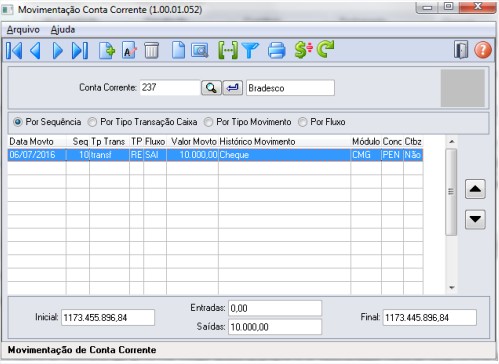The width and height of the screenshot is (499, 364).
Task: Go to first record icon
Action: click(14, 51)
